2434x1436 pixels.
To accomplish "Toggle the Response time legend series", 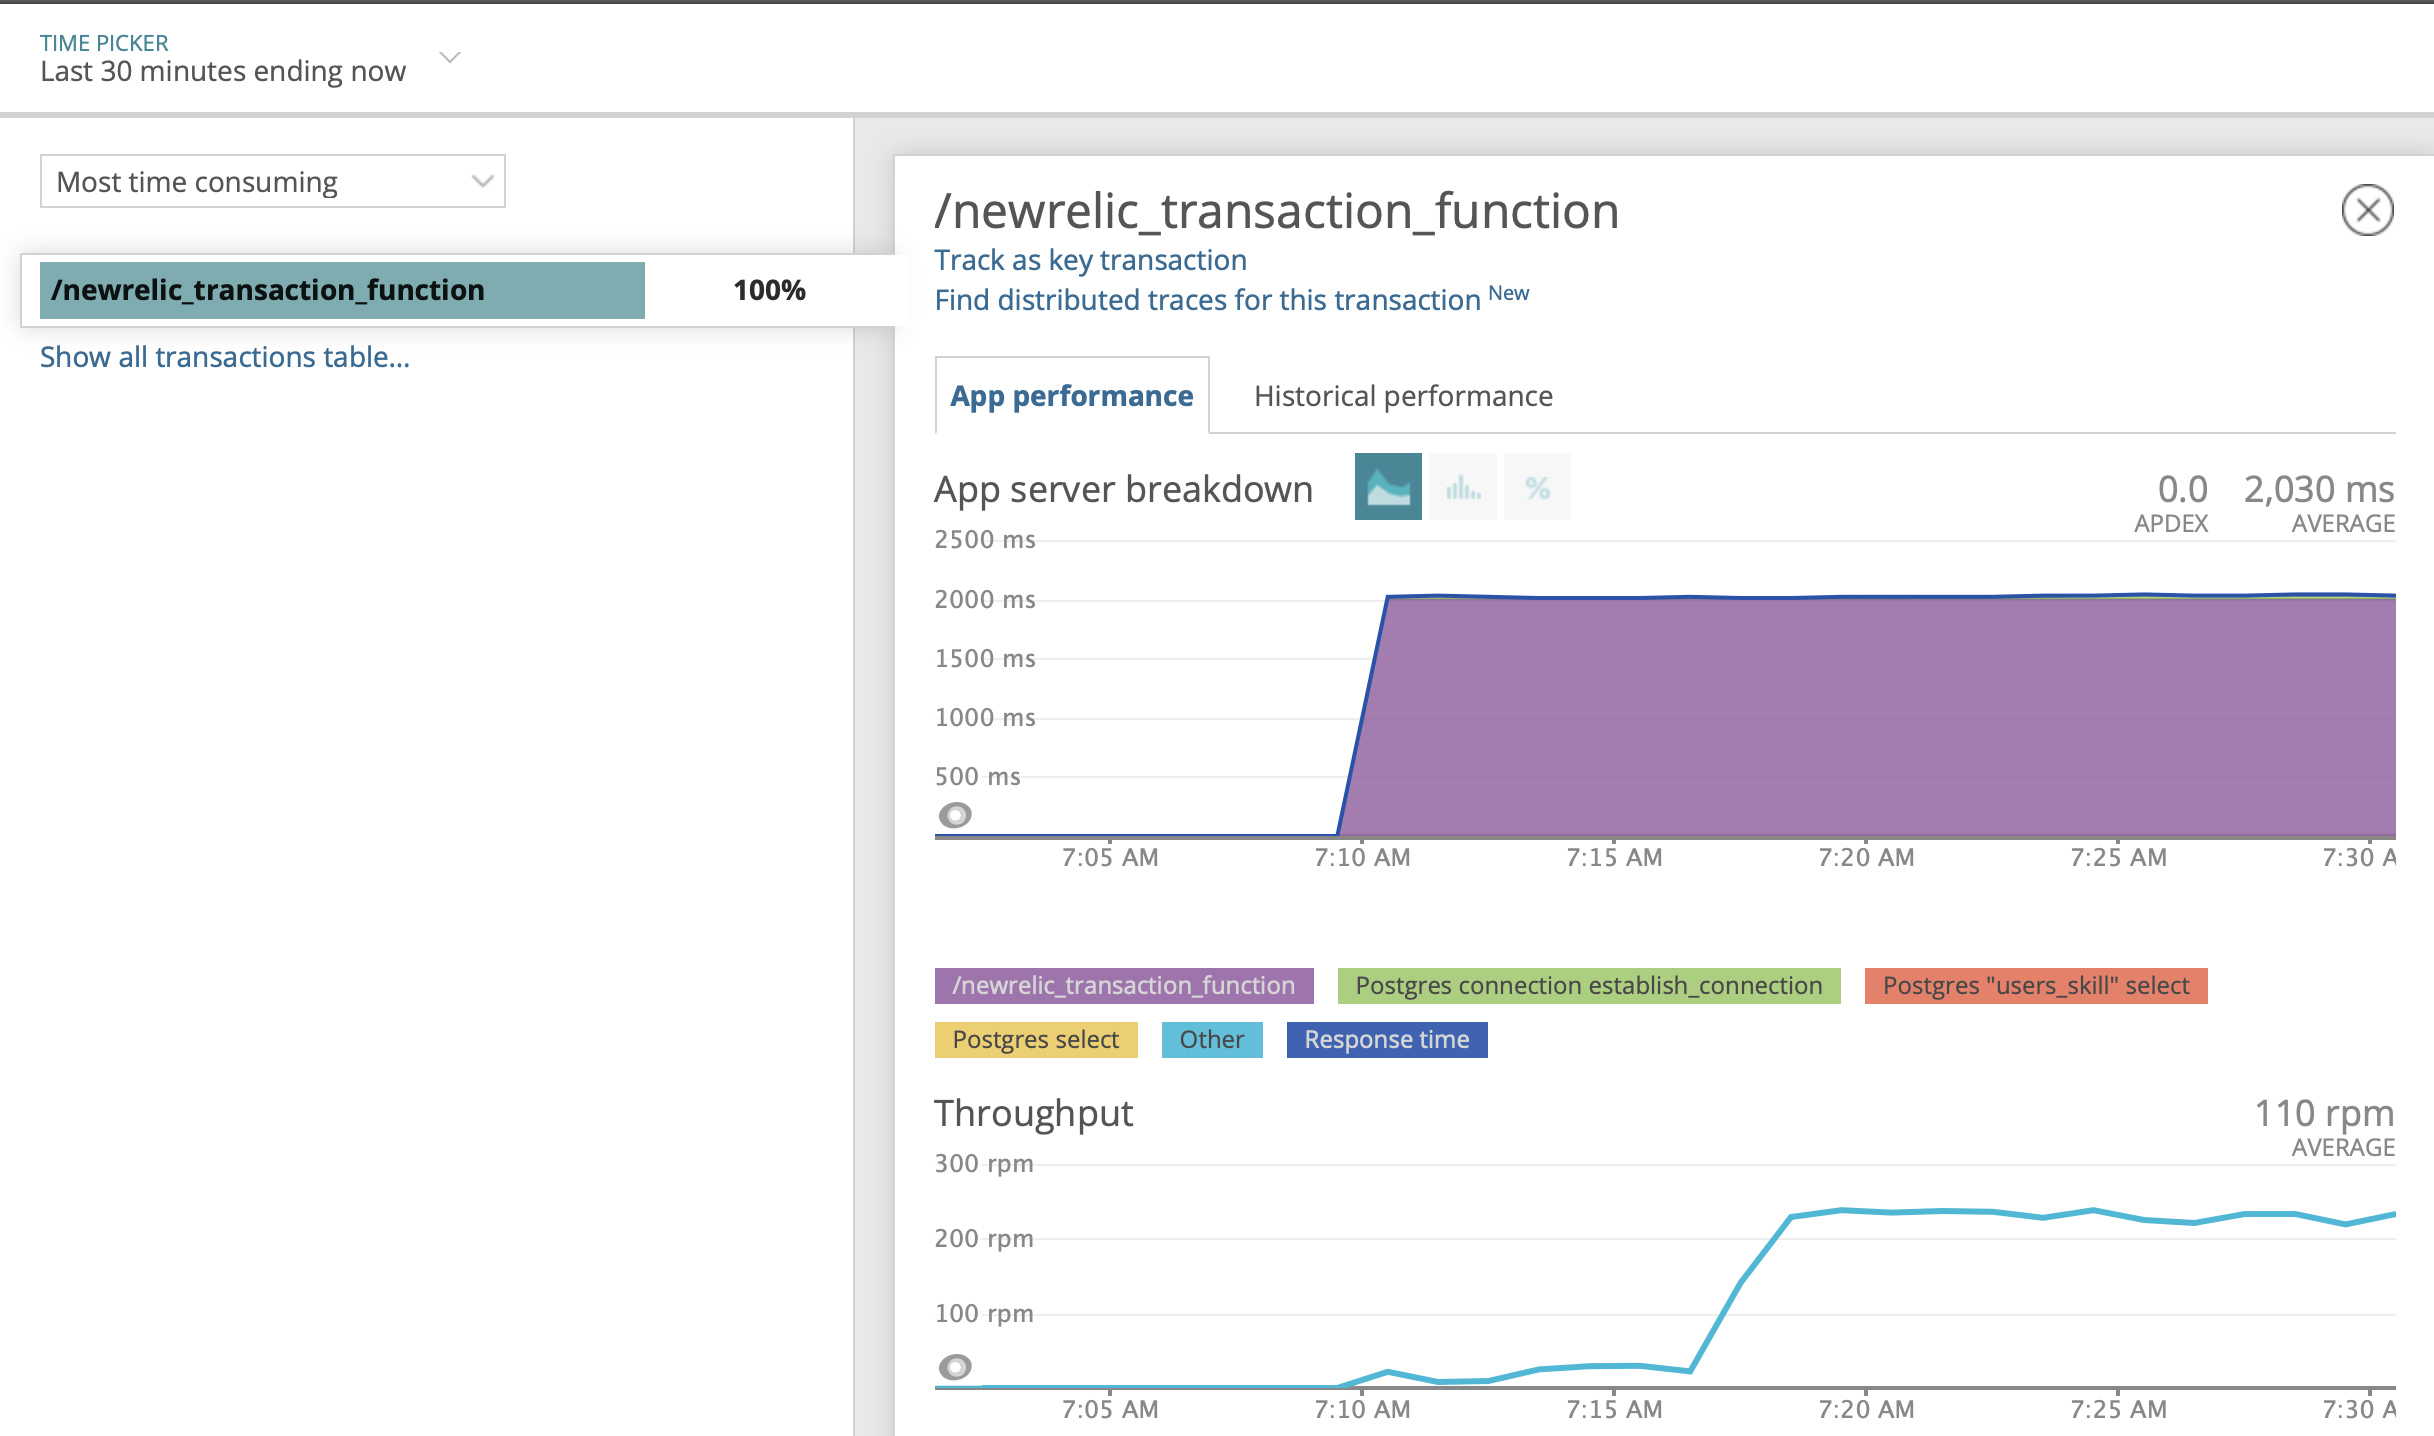I will coord(1386,1039).
